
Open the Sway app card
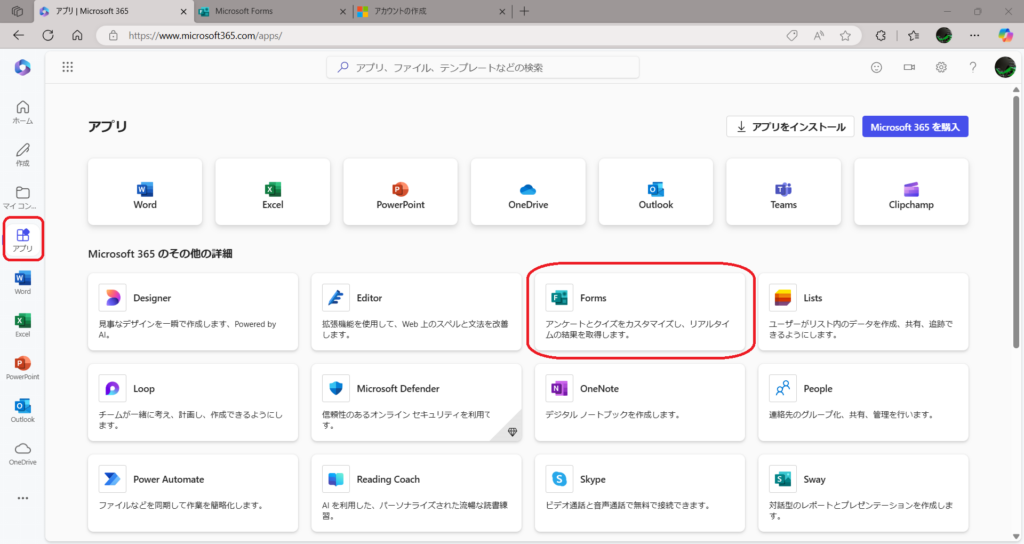click(863, 493)
